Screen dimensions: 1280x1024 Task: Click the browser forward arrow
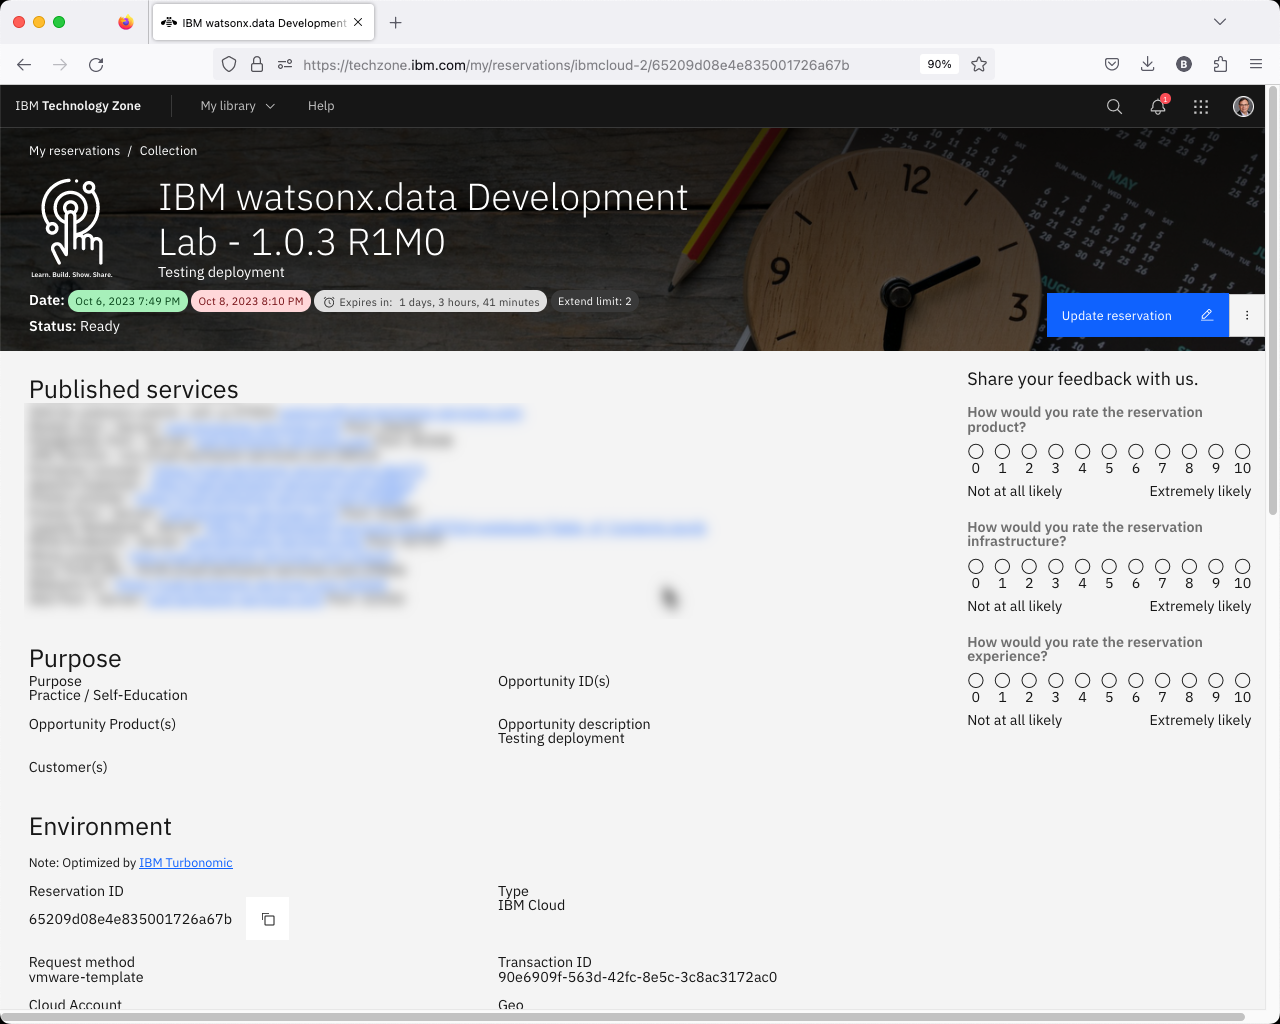(x=60, y=64)
